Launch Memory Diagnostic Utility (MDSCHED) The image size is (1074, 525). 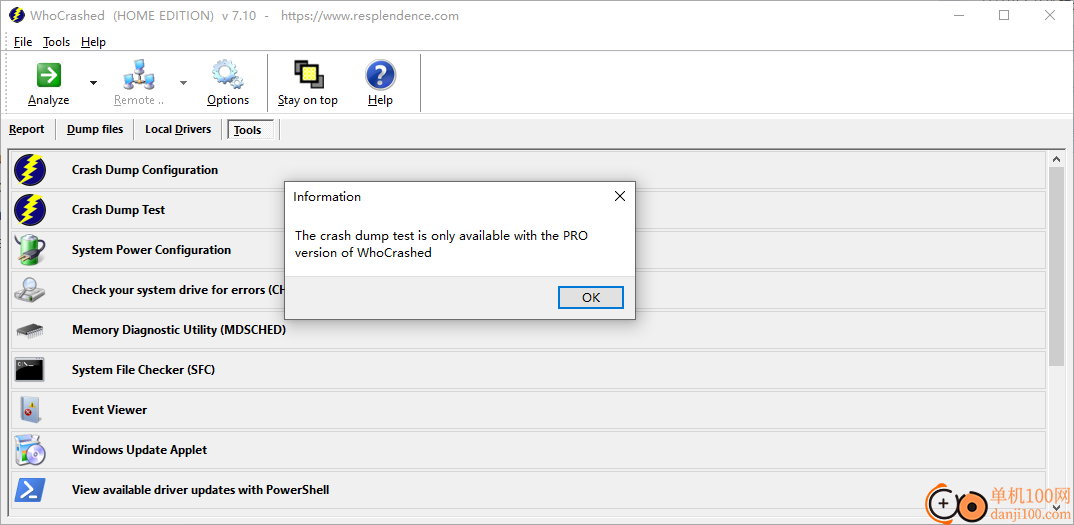tap(528, 330)
